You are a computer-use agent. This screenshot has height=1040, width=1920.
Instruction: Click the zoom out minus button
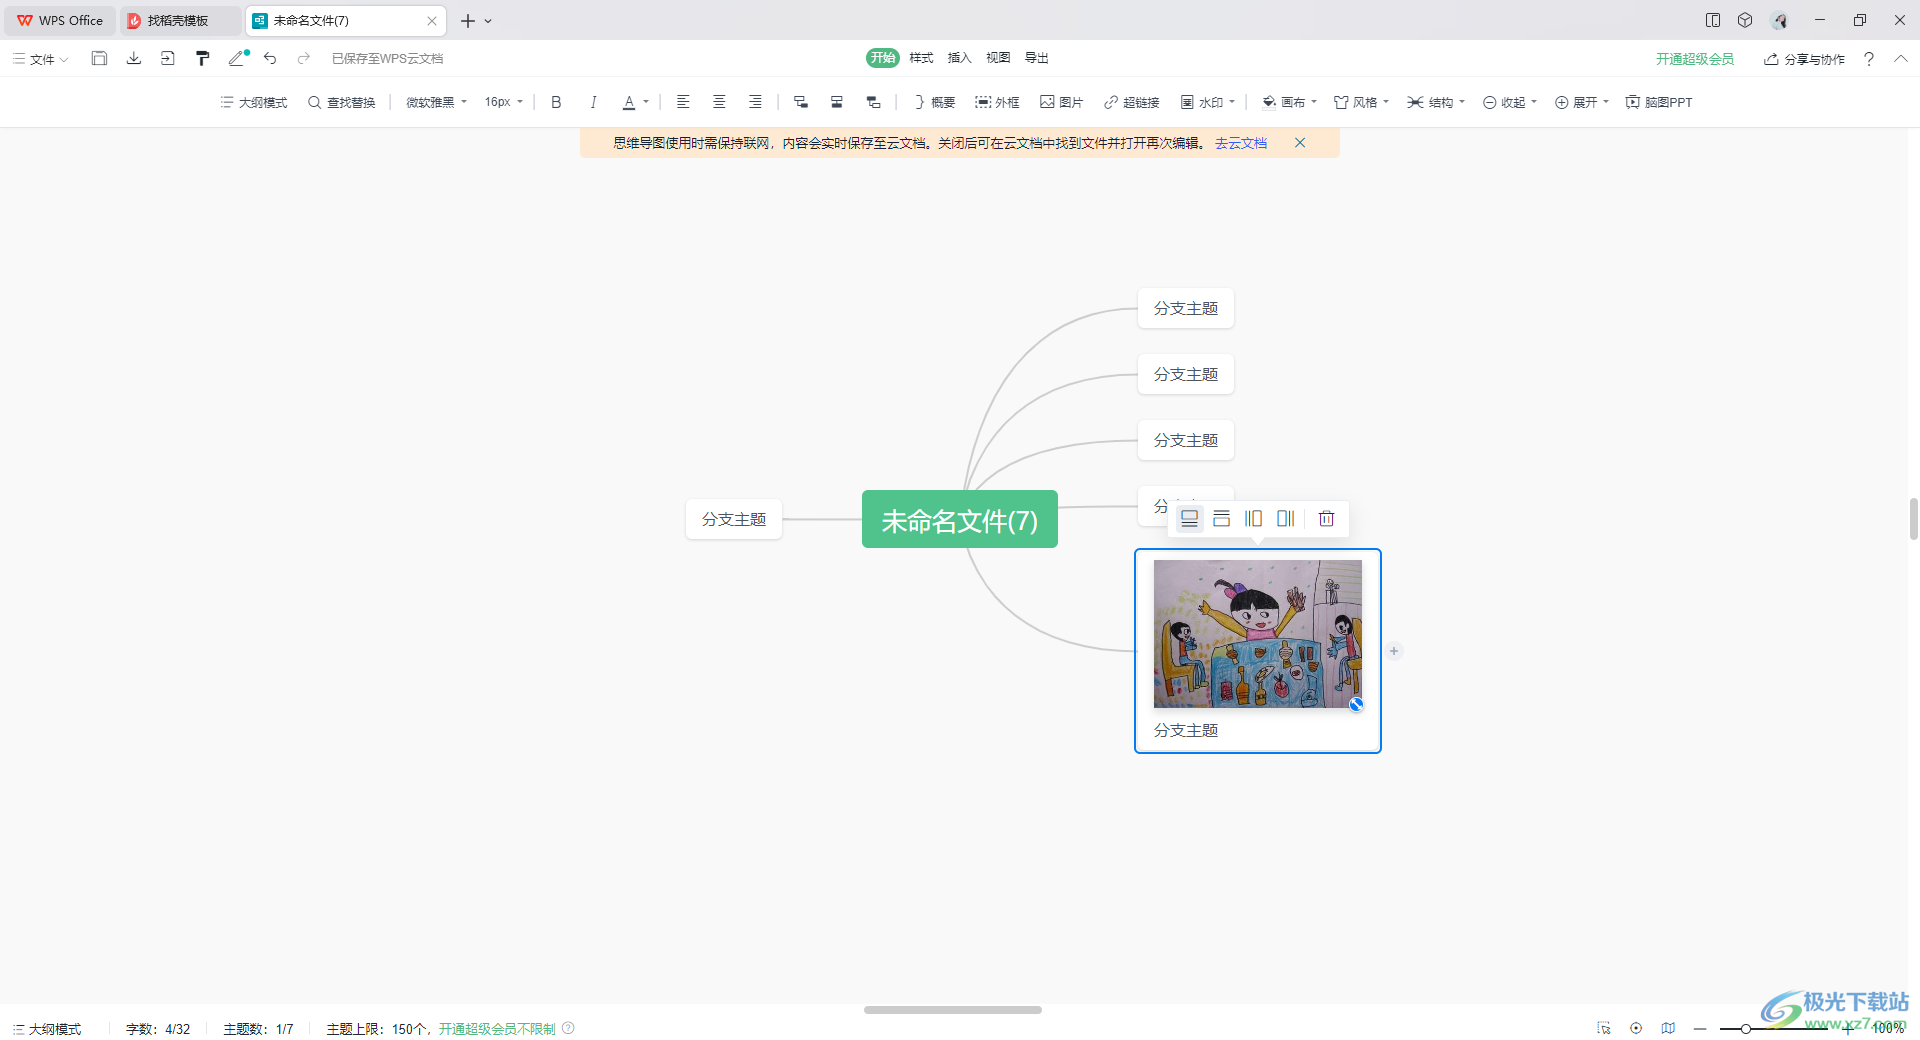click(x=1700, y=1028)
